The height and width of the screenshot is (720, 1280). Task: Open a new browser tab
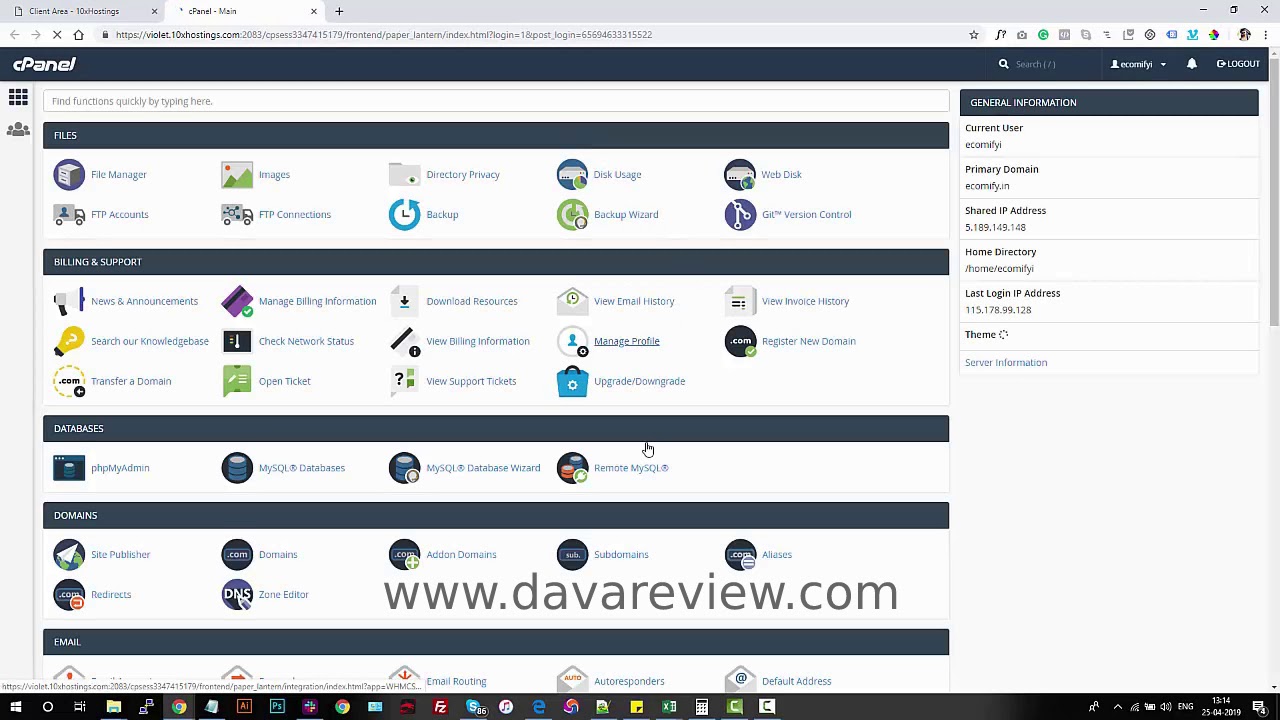click(339, 11)
